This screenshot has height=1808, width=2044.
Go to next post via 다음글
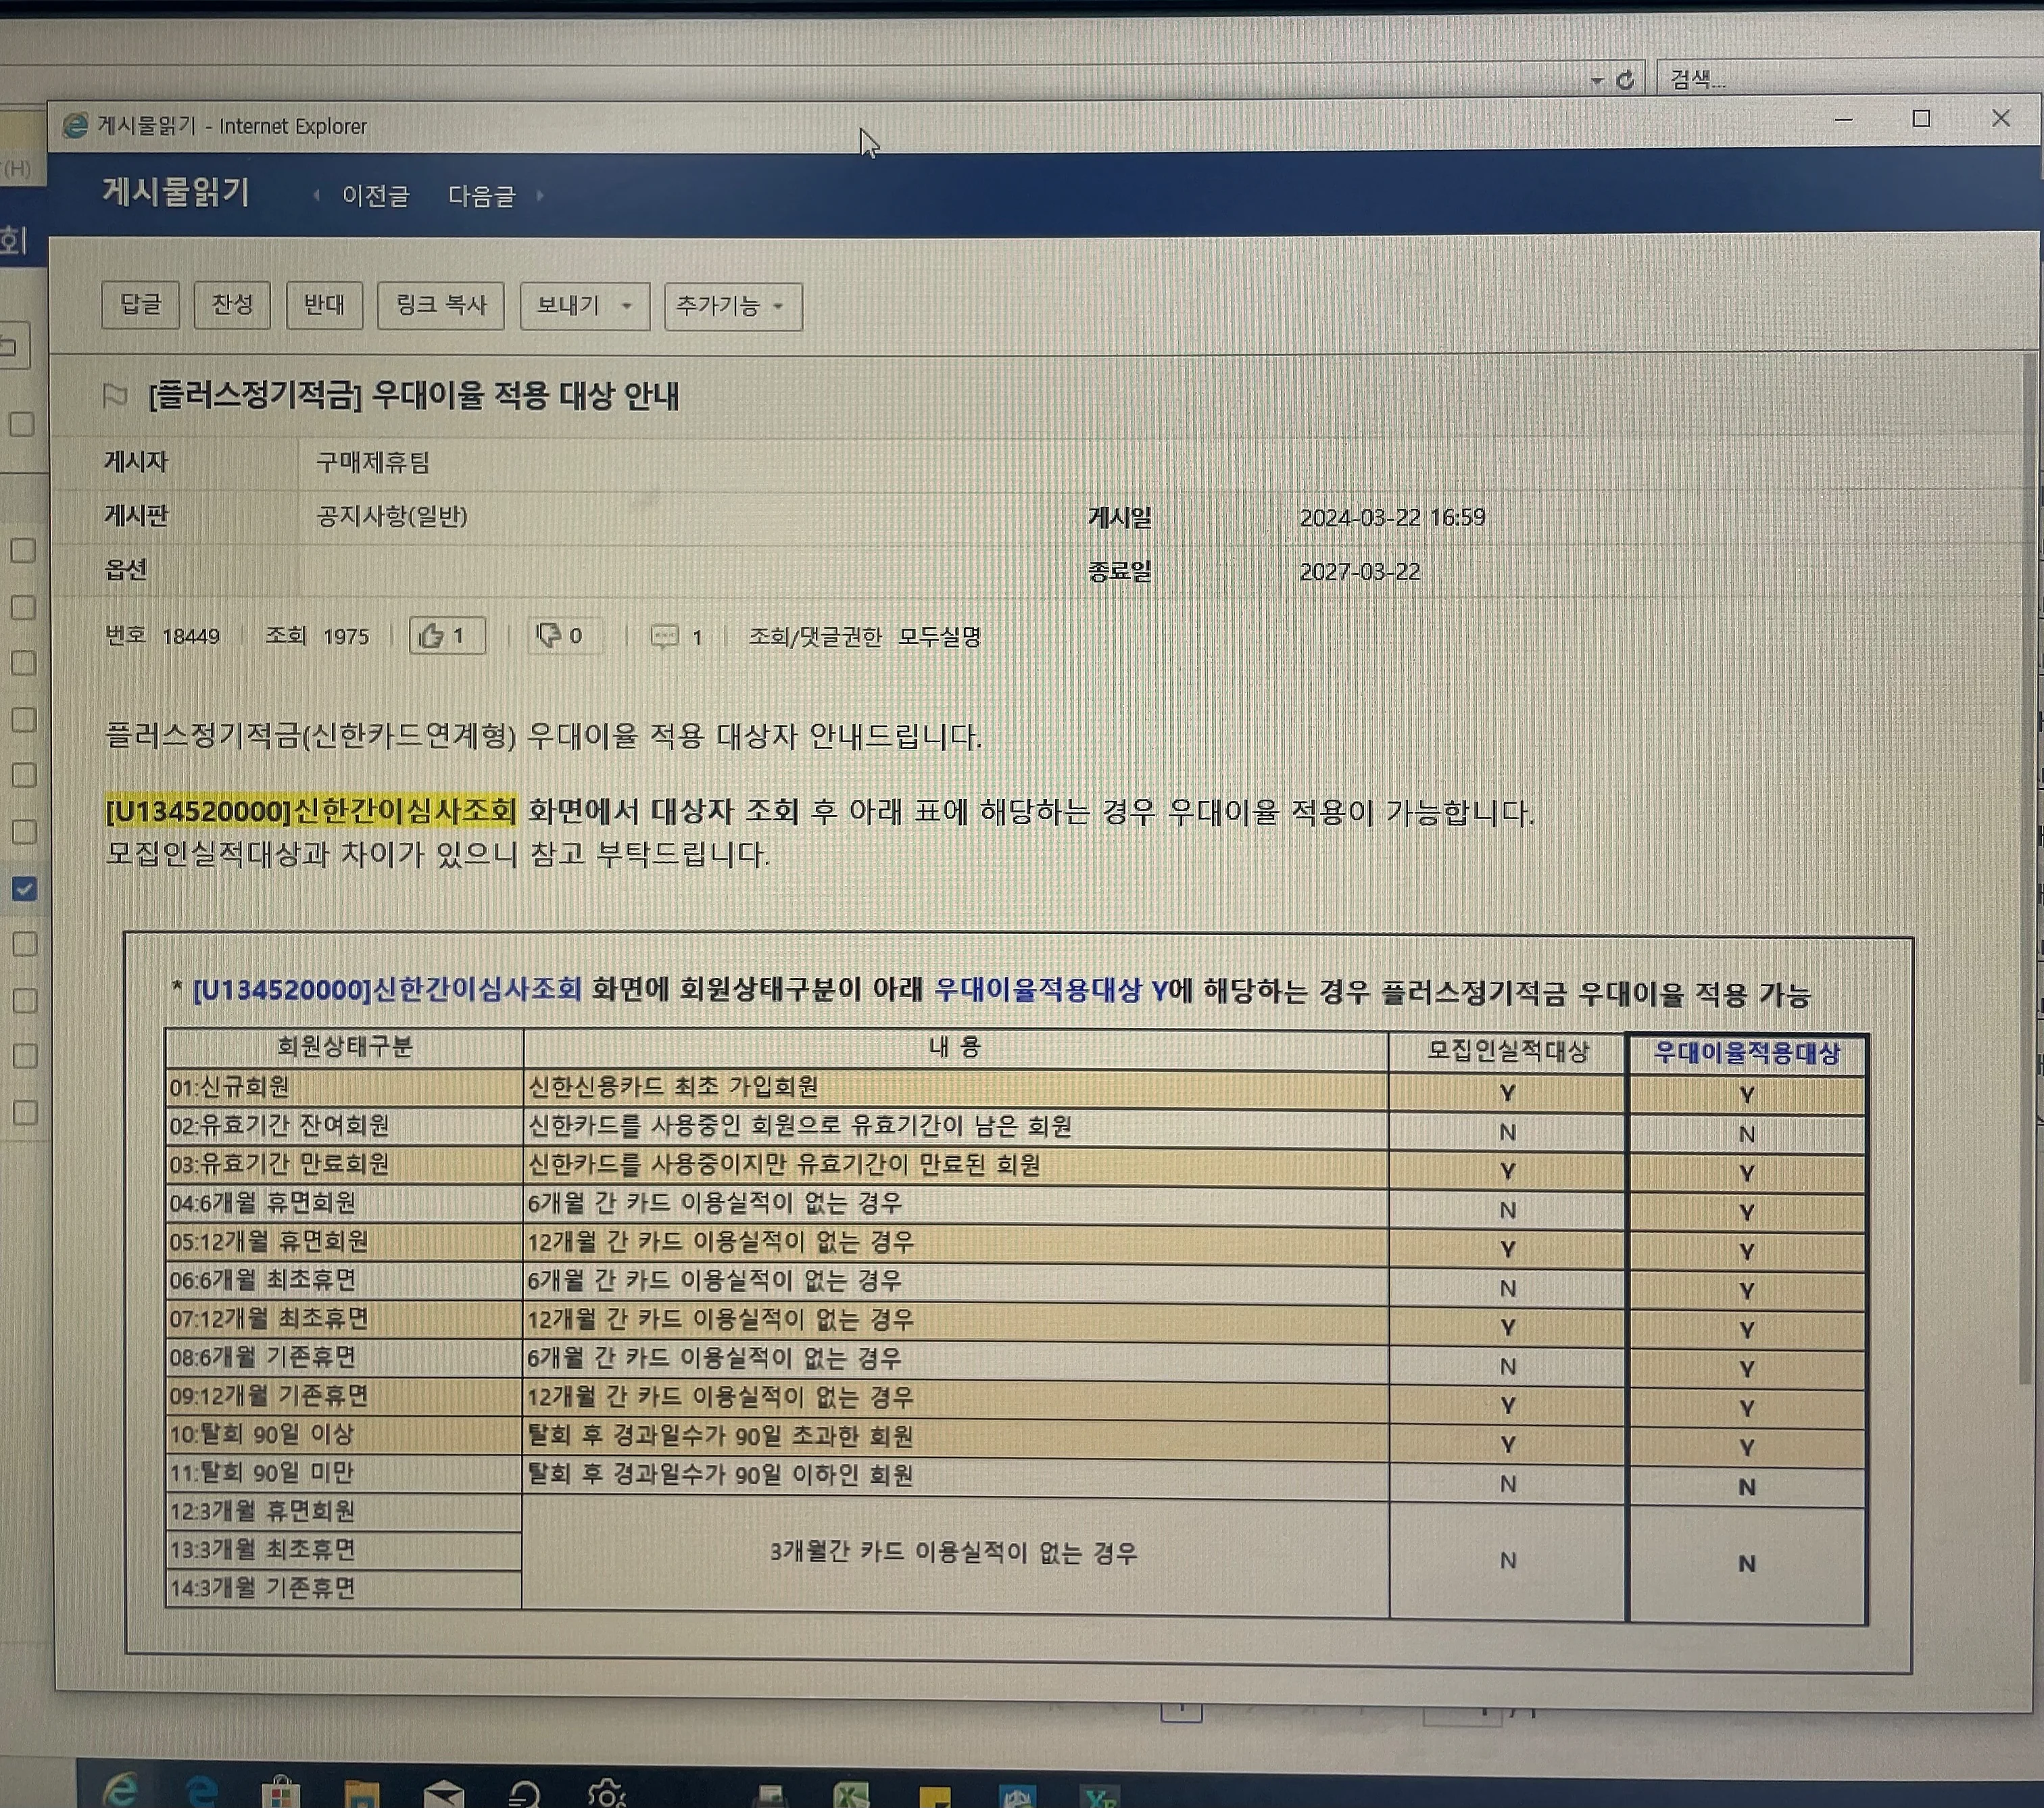[x=481, y=196]
